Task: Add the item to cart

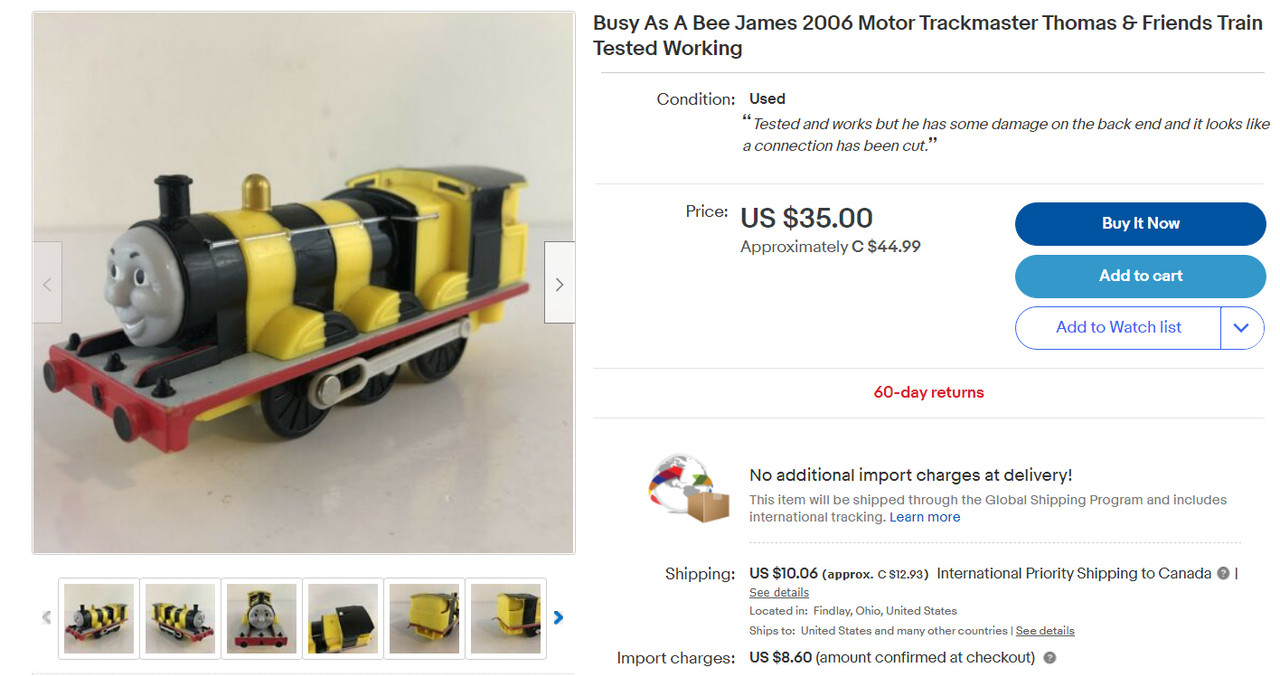Action: click(x=1140, y=276)
